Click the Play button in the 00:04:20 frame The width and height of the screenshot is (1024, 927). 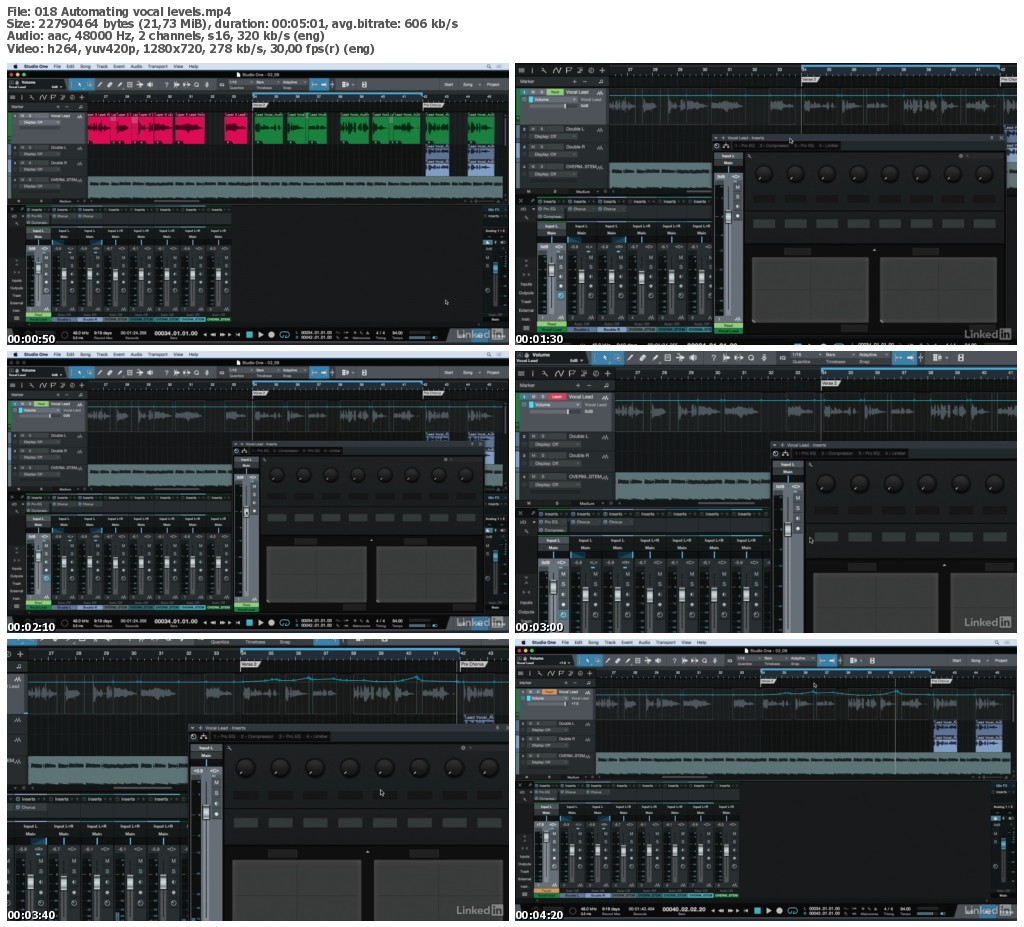pos(769,911)
